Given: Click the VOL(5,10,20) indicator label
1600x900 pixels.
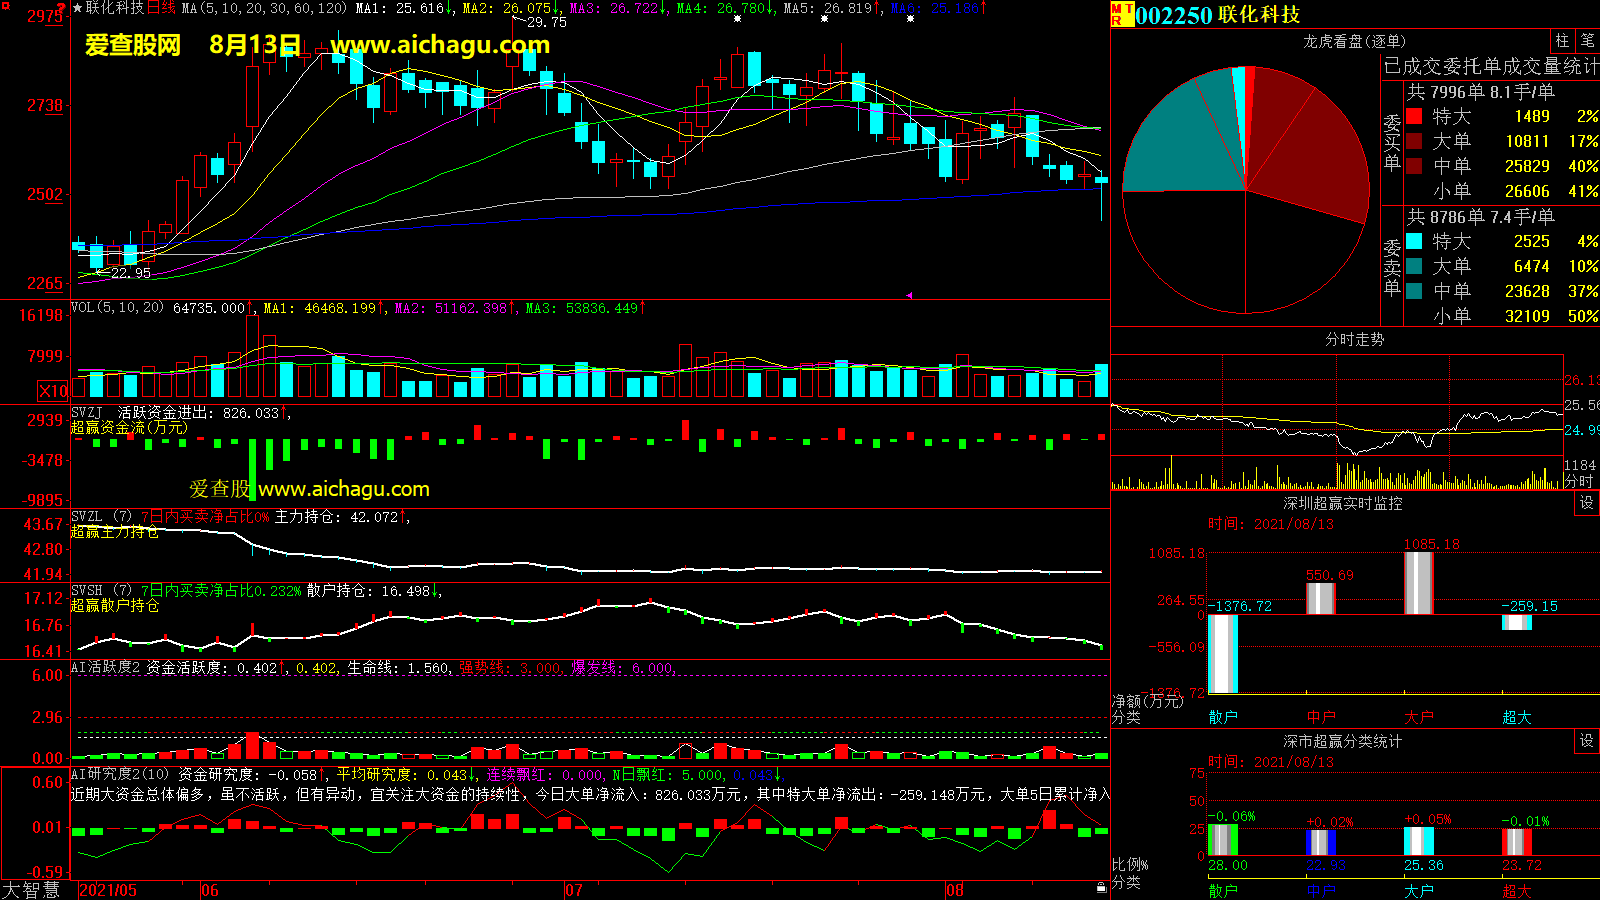Looking at the screenshot, I should pos(117,308).
